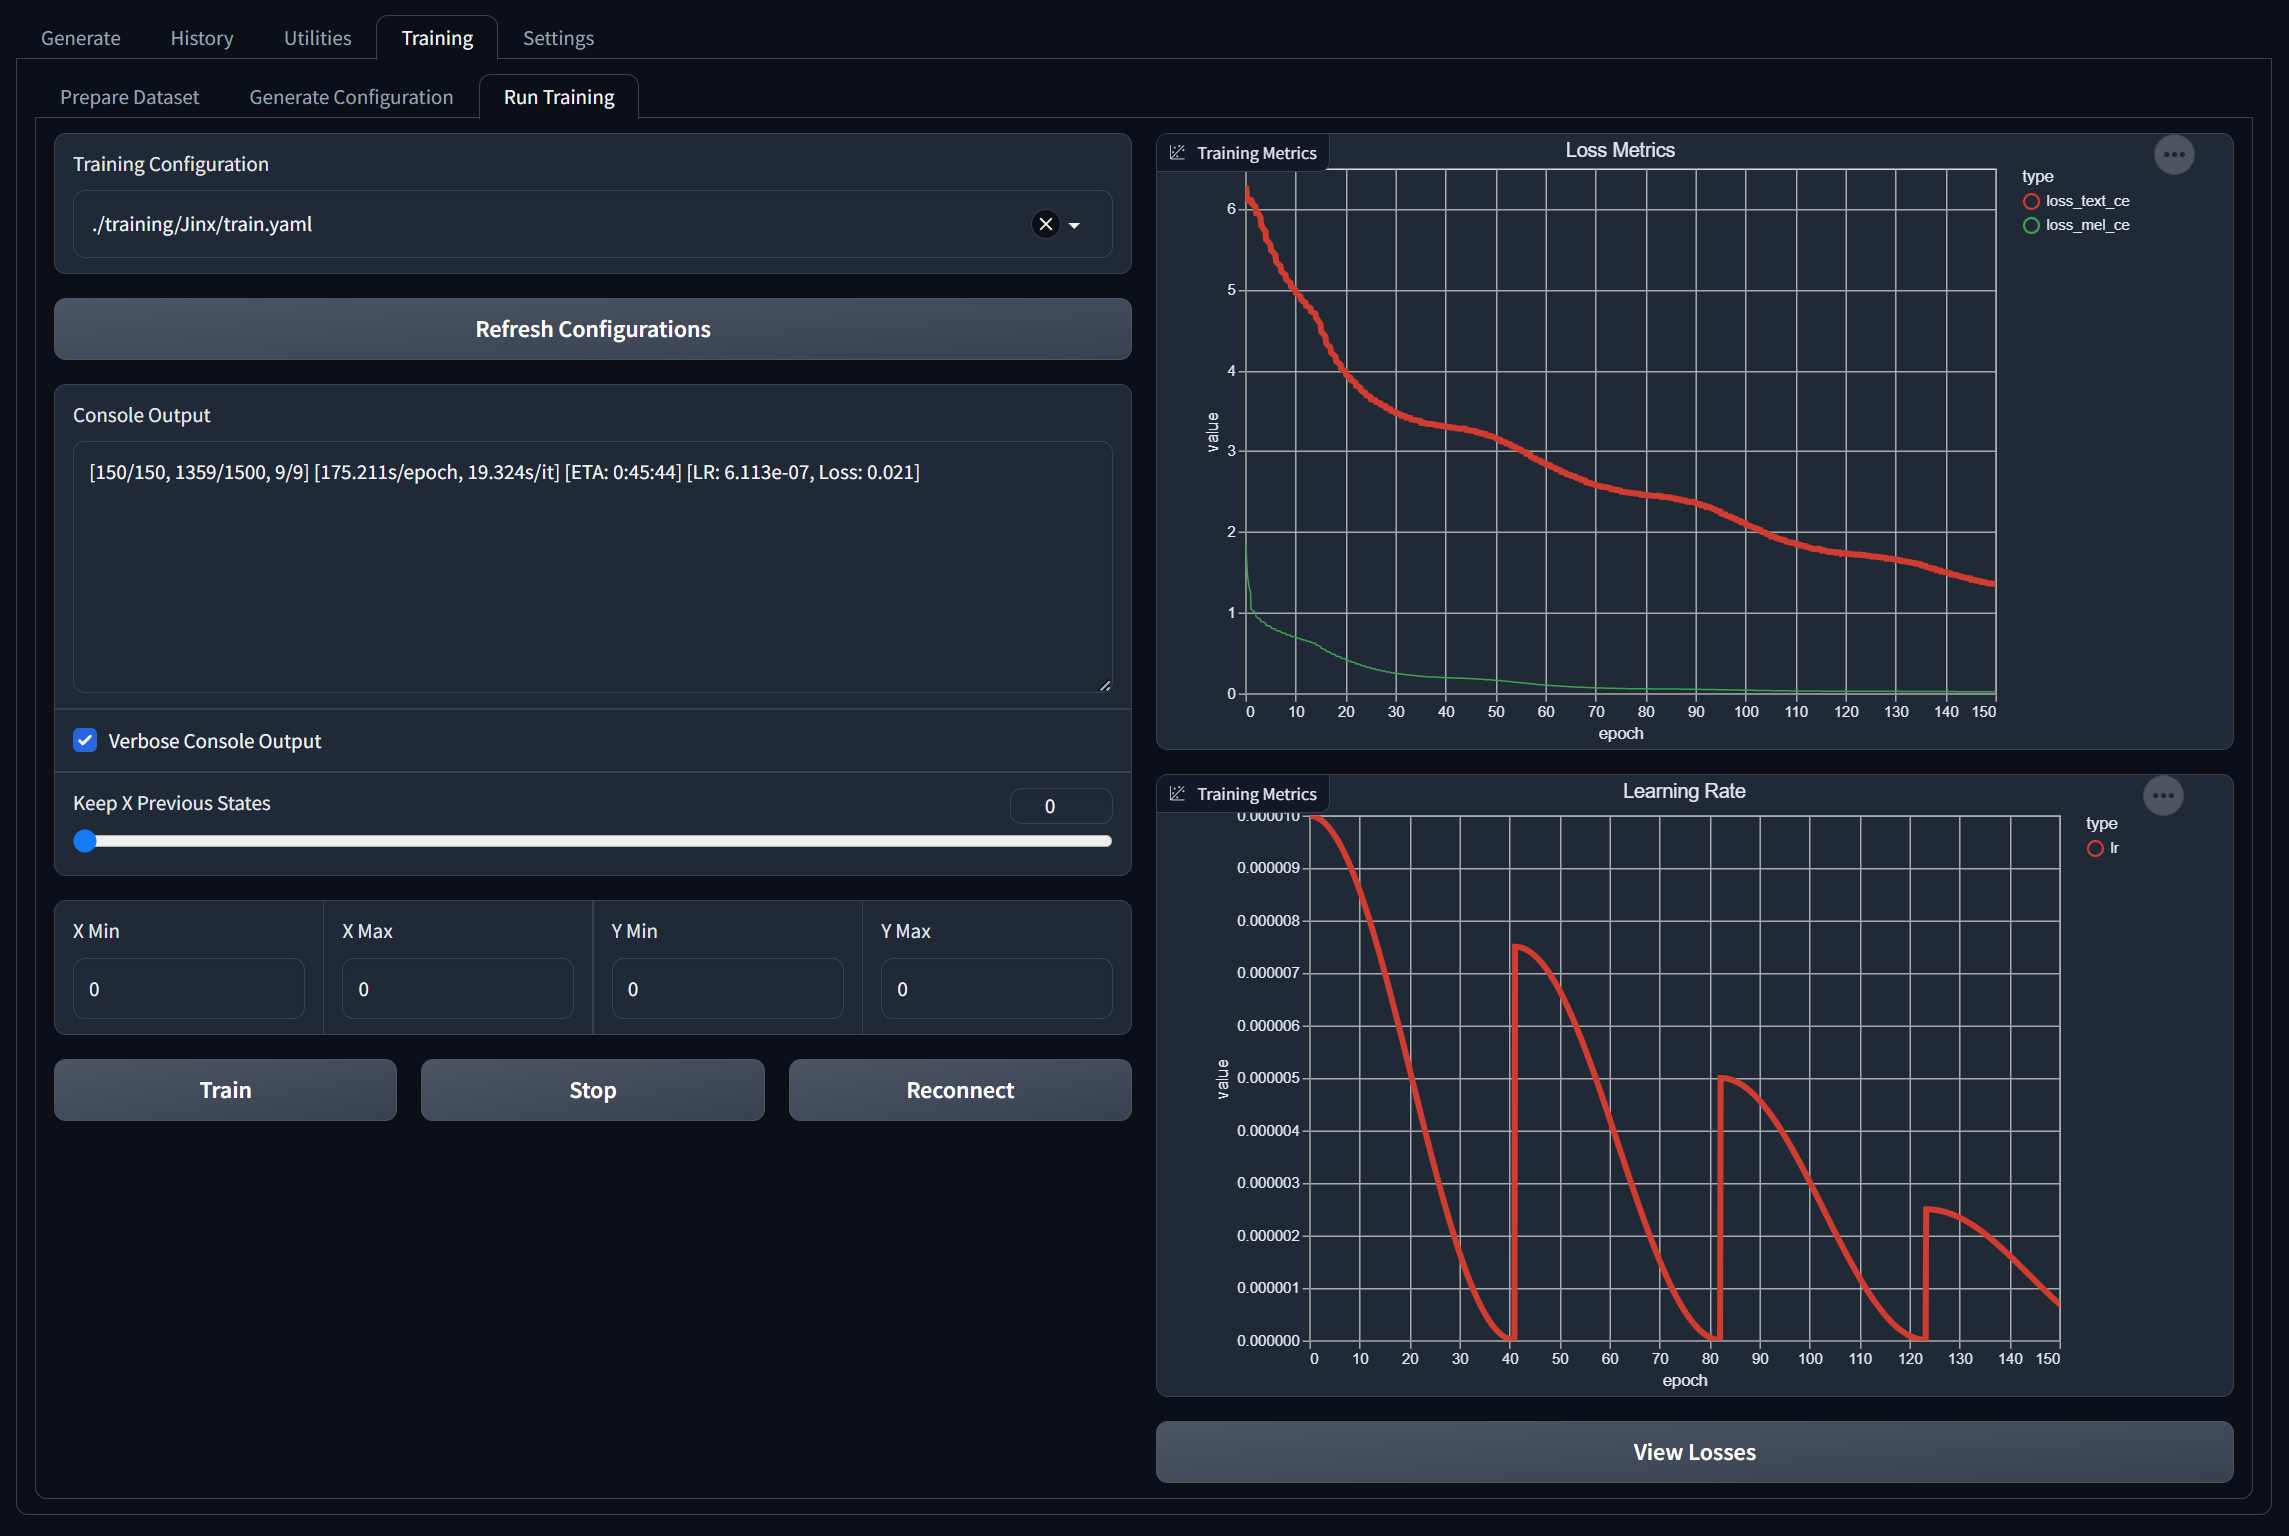Start training with the Train button

[226, 1090]
